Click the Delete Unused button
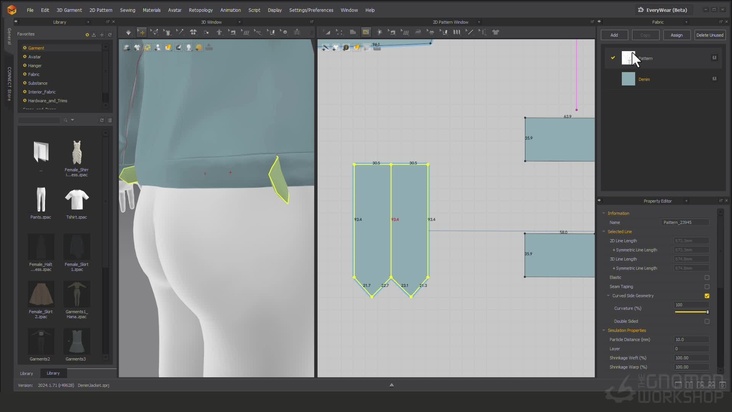732x412 pixels. [x=709, y=35]
